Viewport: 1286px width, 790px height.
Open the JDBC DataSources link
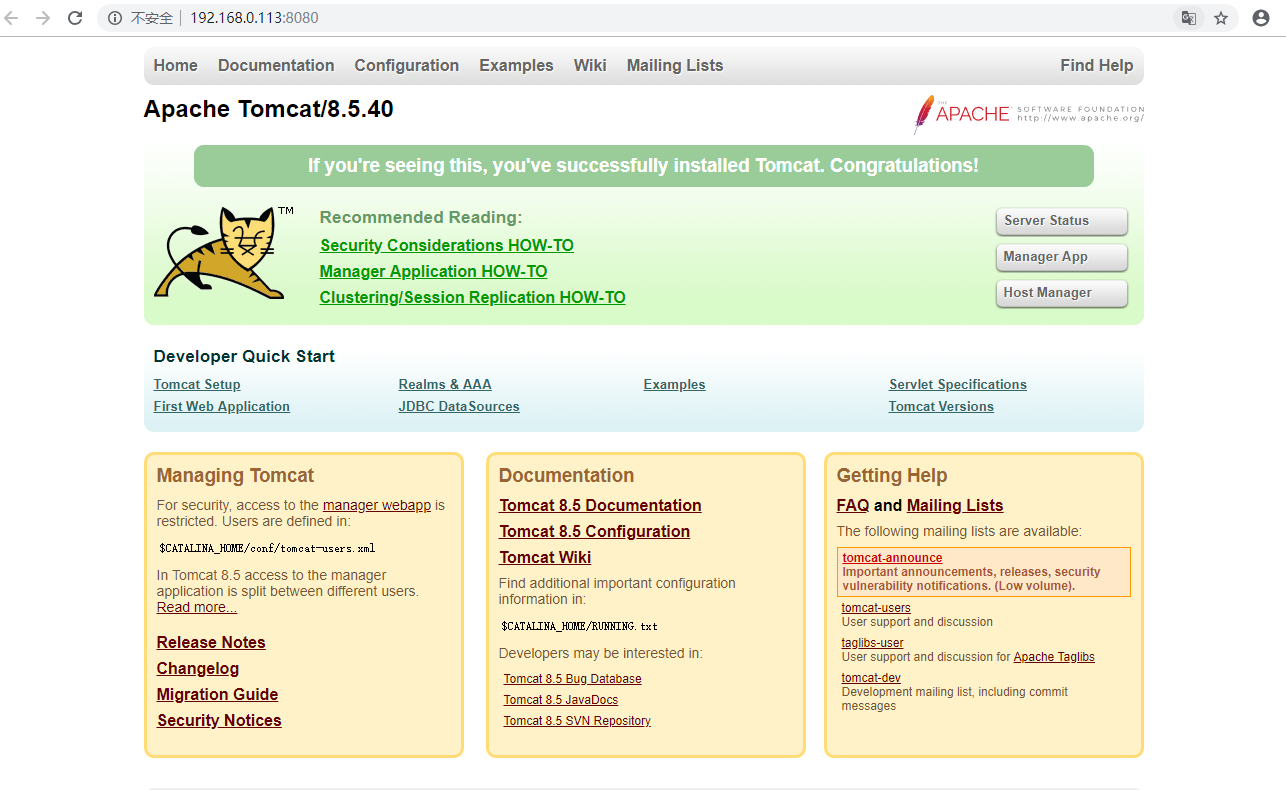459,407
